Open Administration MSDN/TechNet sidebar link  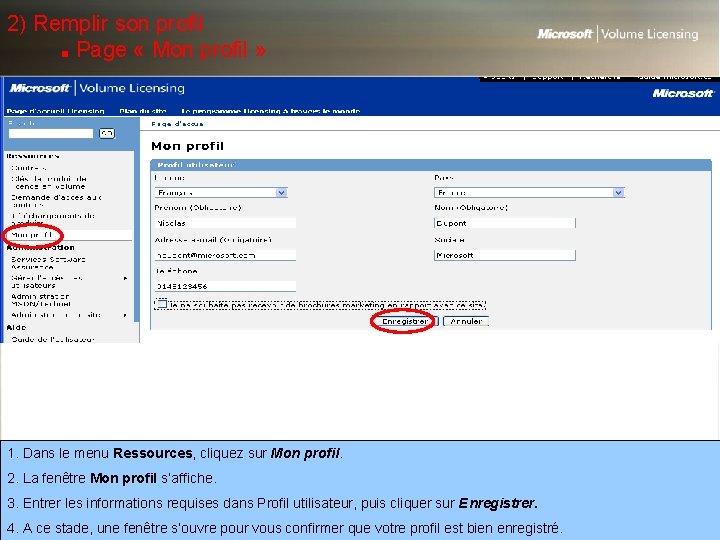(x=41, y=300)
